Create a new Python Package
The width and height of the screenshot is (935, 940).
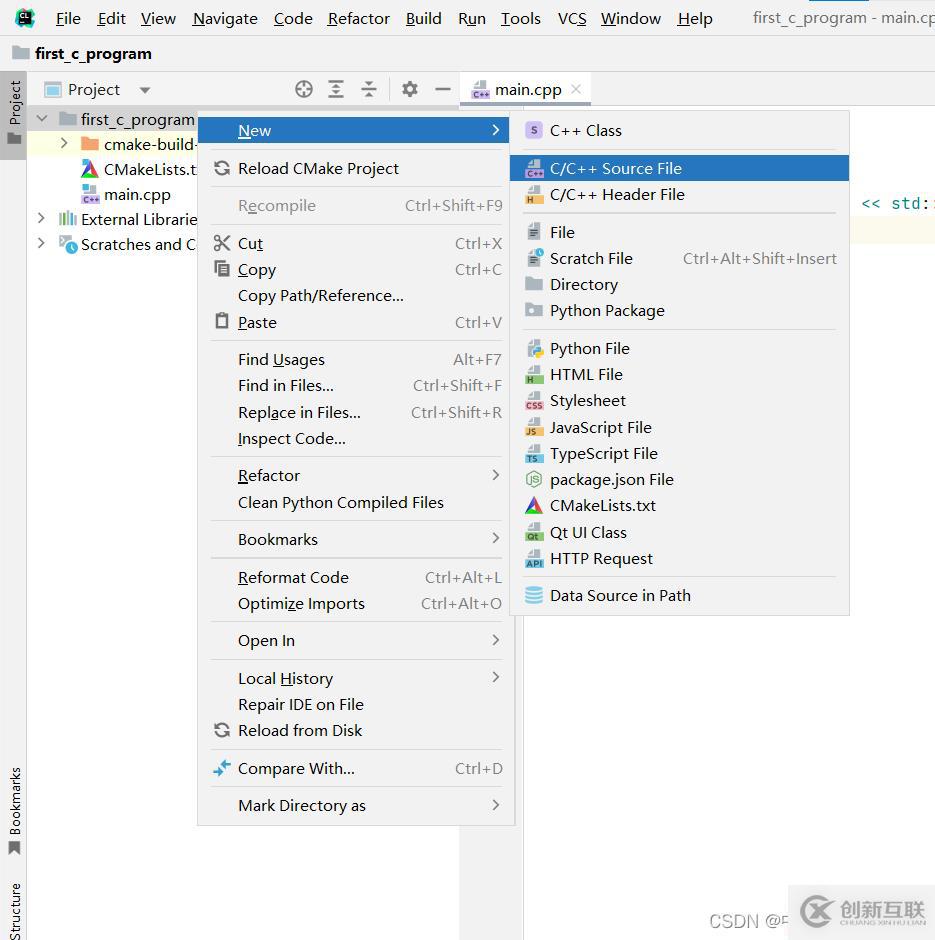[x=680, y=311]
